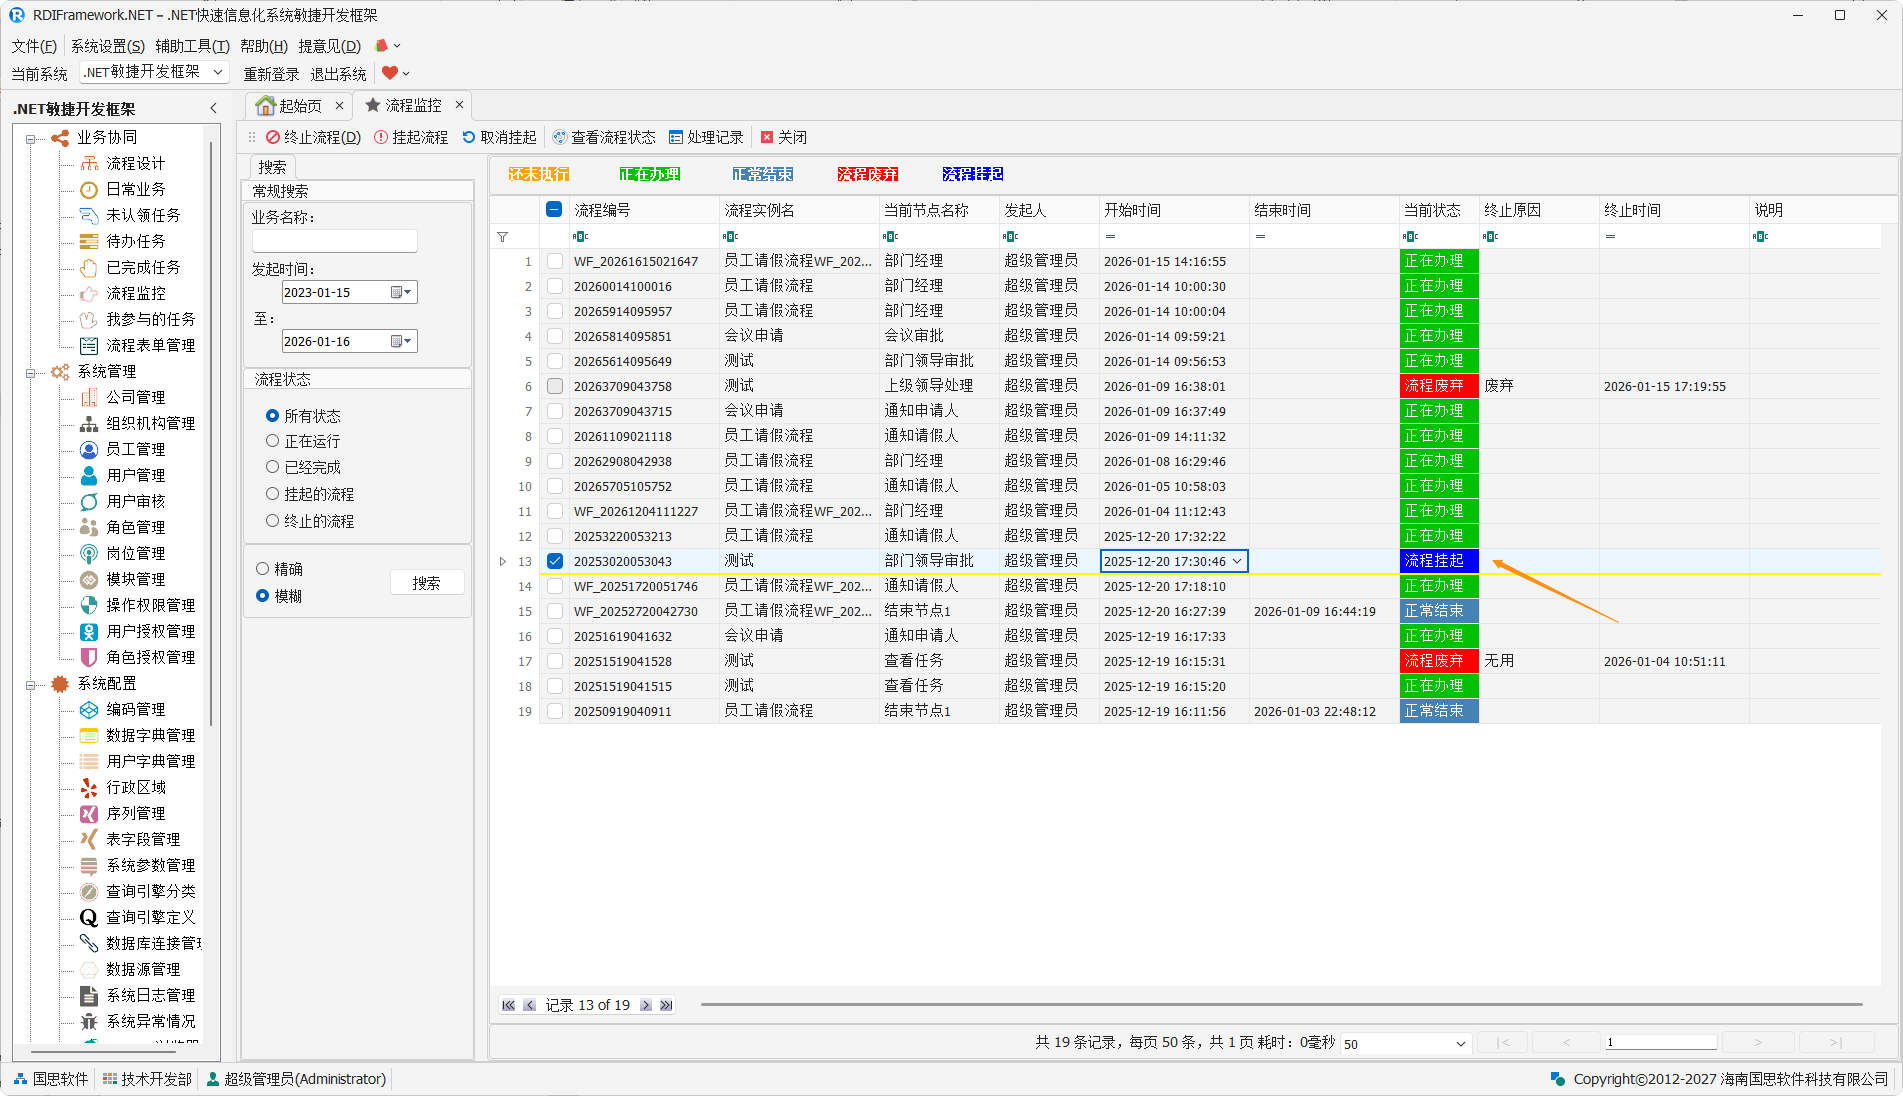Open the 当前系统 dropdown list
Viewport: 1903px width, 1096px height.
tap(217, 72)
